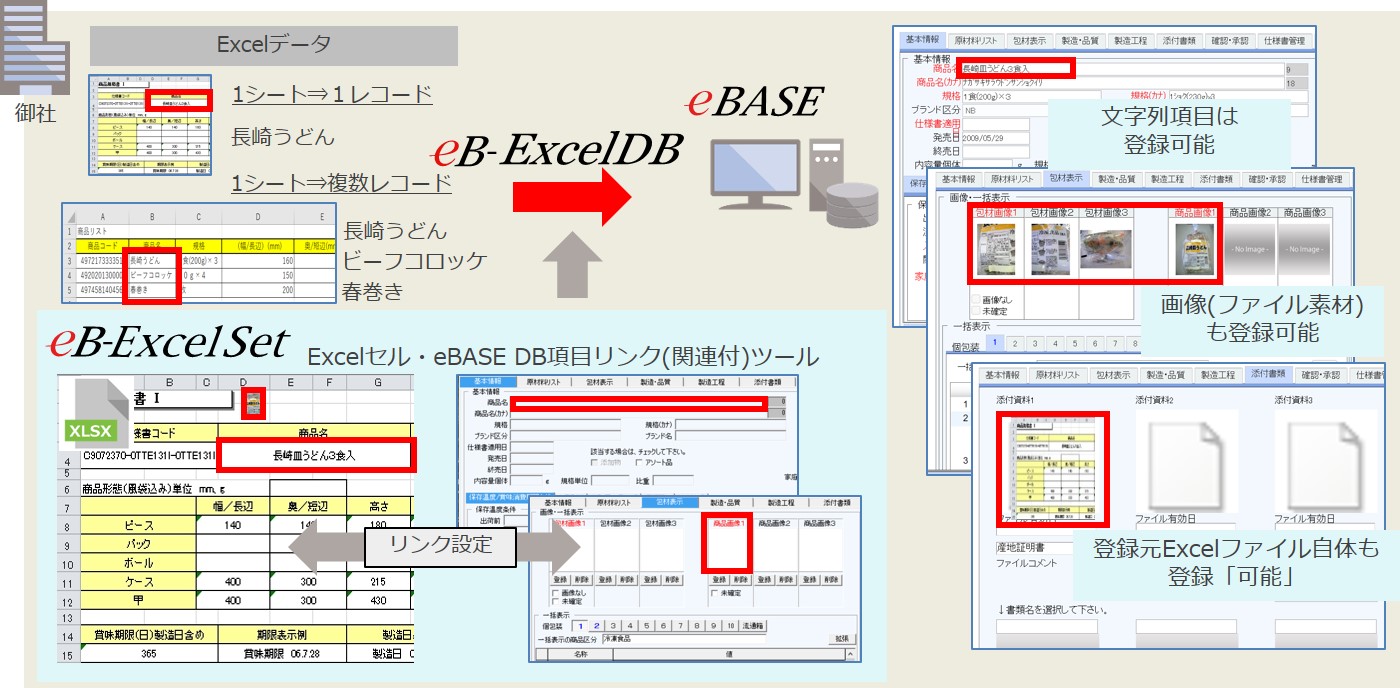Click the 添付資料1 Excel thumbnail
Viewport: 1400px width, 688px height.
click(x=1052, y=468)
